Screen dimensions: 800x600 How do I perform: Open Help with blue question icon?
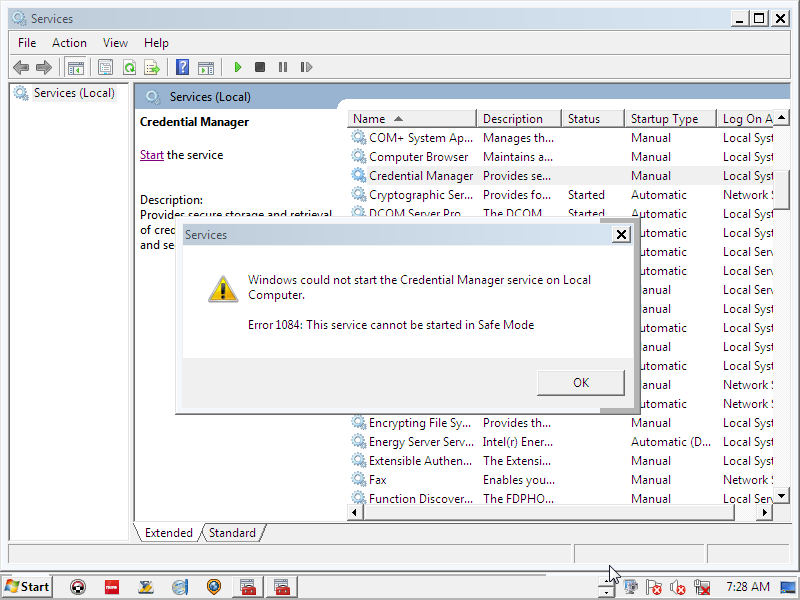click(182, 67)
